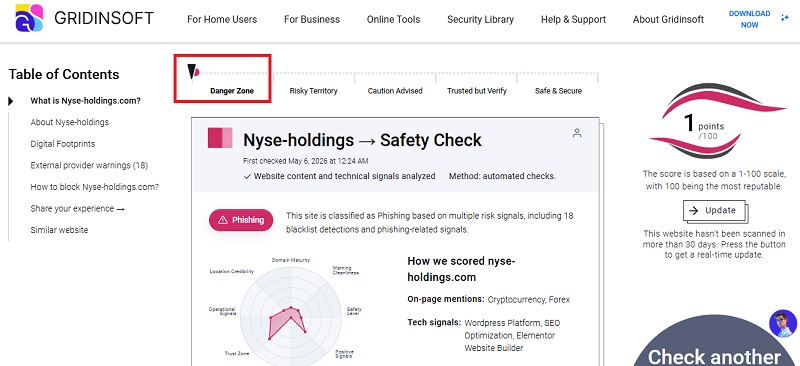This screenshot has width=800, height=366.
Task: Click the support assistant avatar icon
Action: (x=783, y=323)
